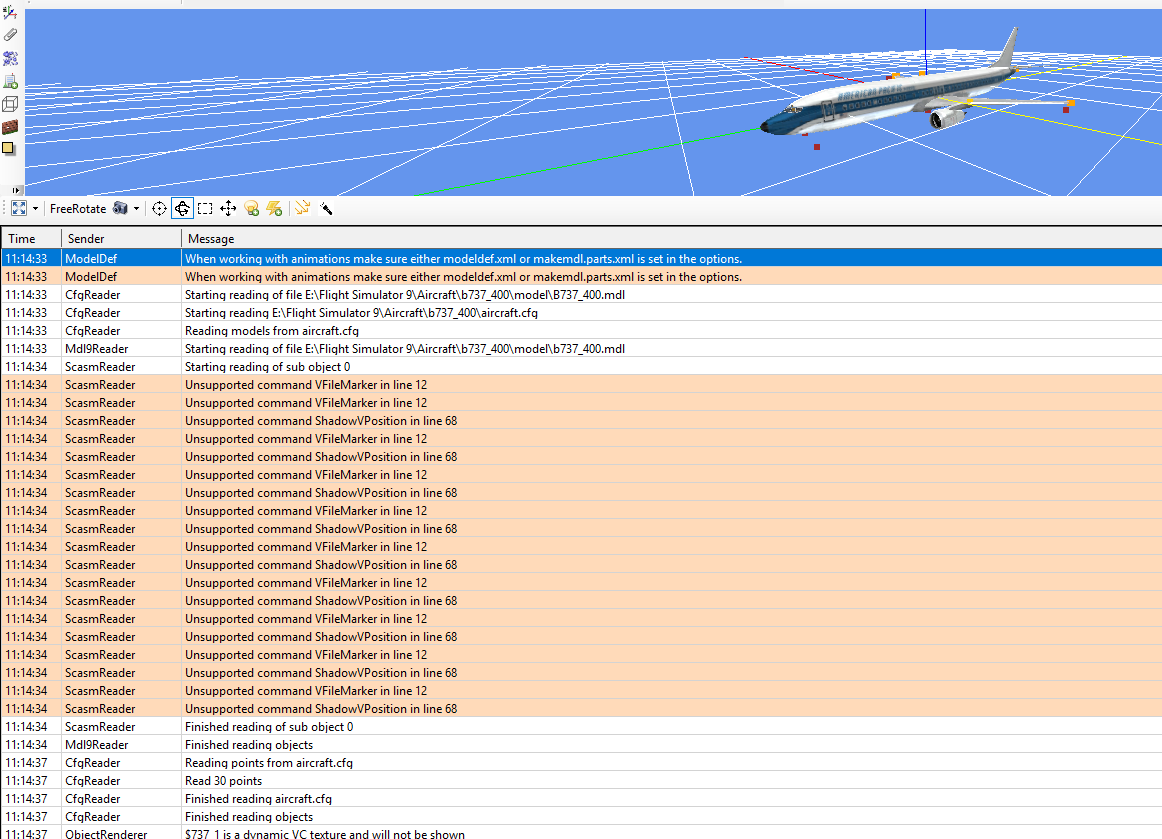The width and height of the screenshot is (1162, 839).
Task: Select the highlighted ModelDef log row
Action: [581, 259]
